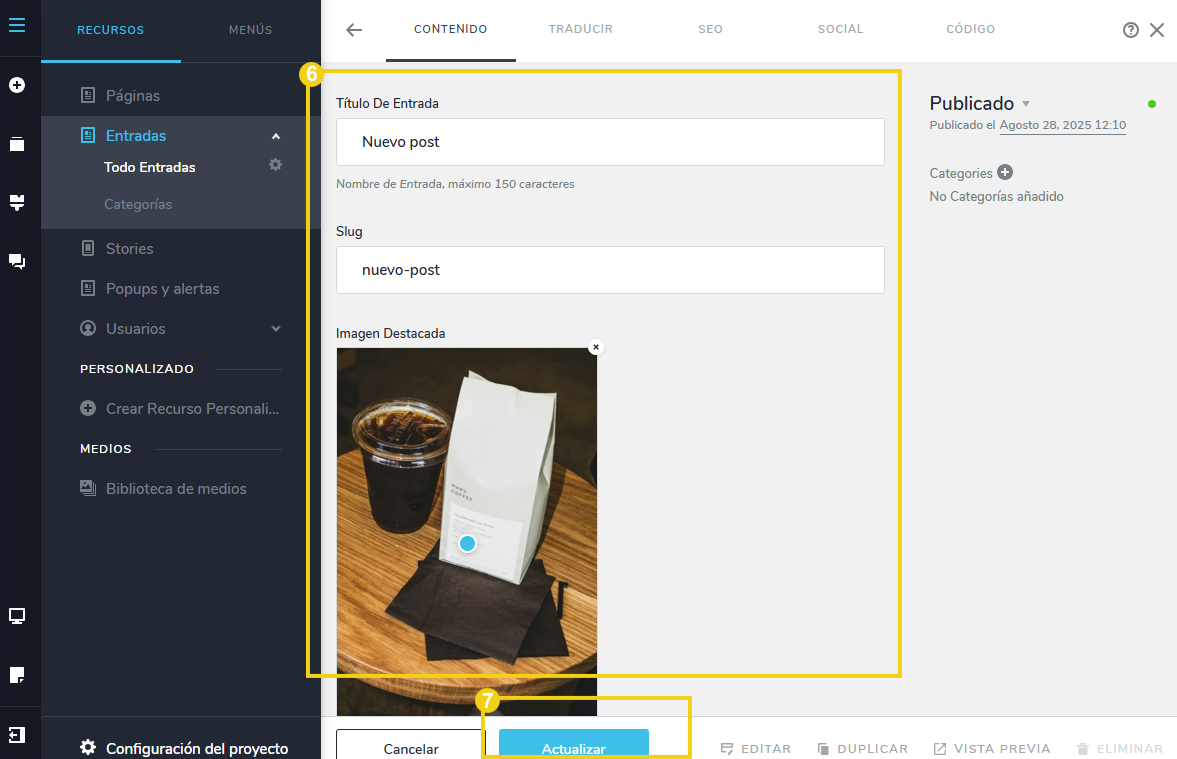Click the Popups y alertas label
The width and height of the screenshot is (1177, 759).
[x=162, y=289]
